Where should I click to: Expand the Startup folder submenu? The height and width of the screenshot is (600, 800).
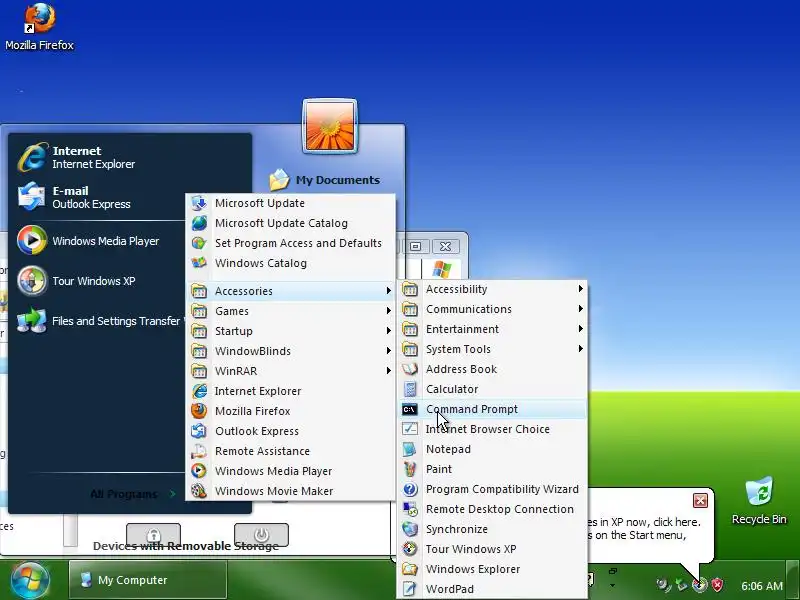[x=291, y=331]
